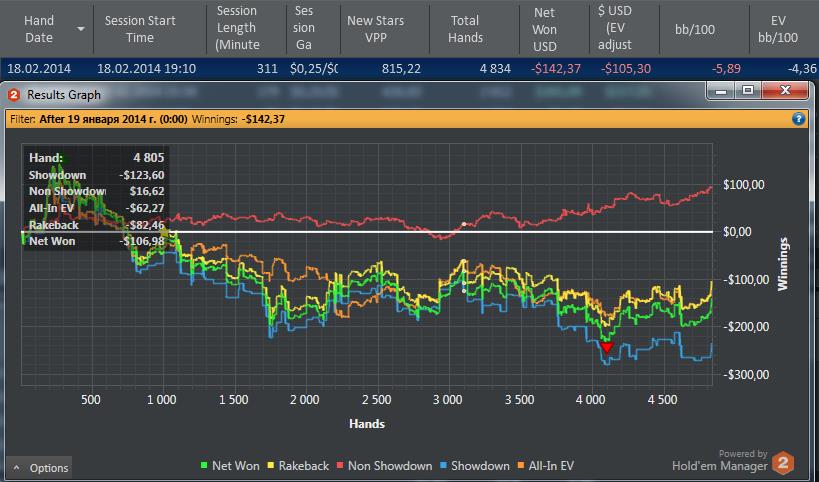Click the 815,22 VPP cell
This screenshot has height=482, width=819.
tap(401, 69)
